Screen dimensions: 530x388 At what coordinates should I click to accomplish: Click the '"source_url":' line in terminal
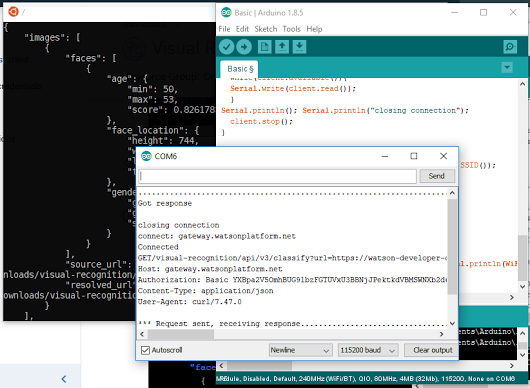tap(98, 264)
